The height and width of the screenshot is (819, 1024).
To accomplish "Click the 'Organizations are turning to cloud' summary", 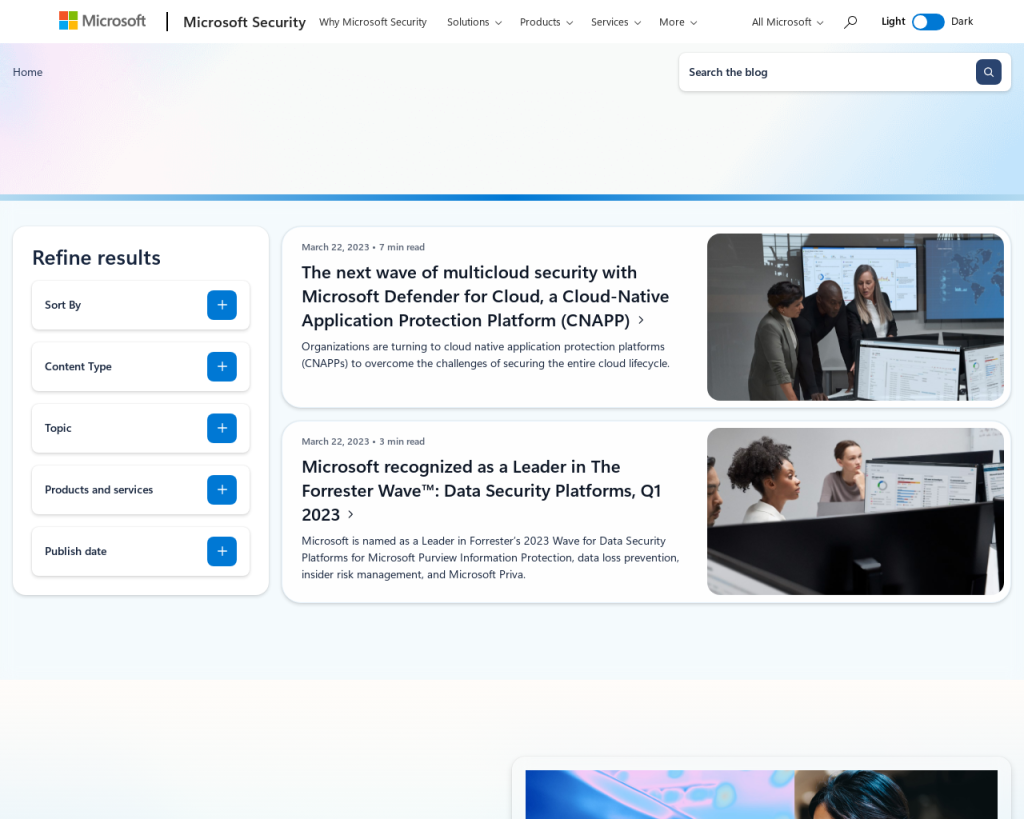I will click(x=485, y=355).
